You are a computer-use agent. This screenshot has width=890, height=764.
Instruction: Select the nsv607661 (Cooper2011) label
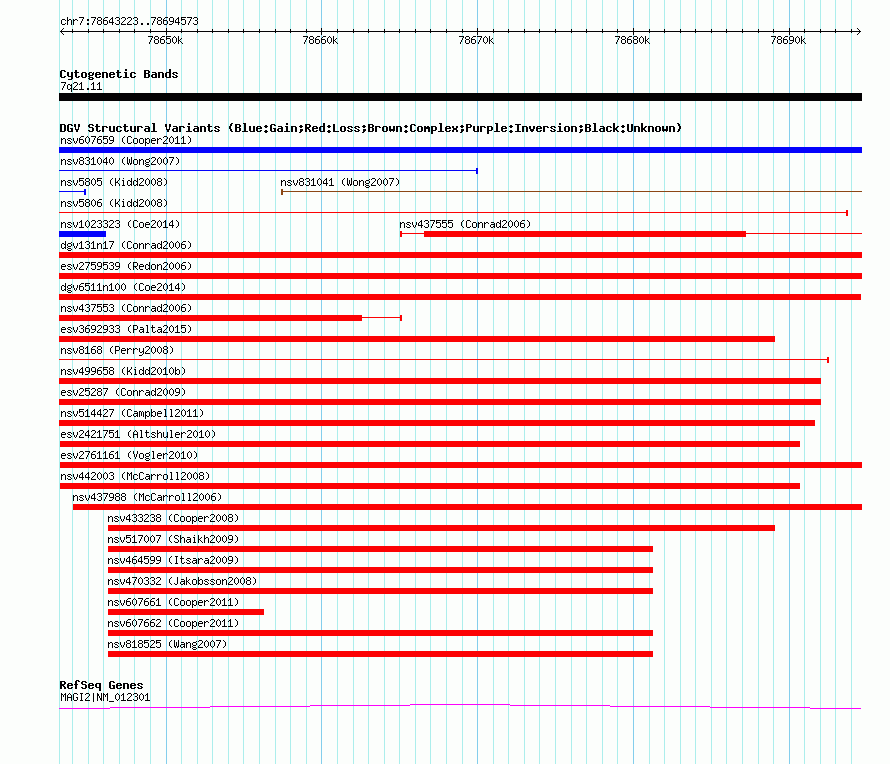(x=173, y=602)
